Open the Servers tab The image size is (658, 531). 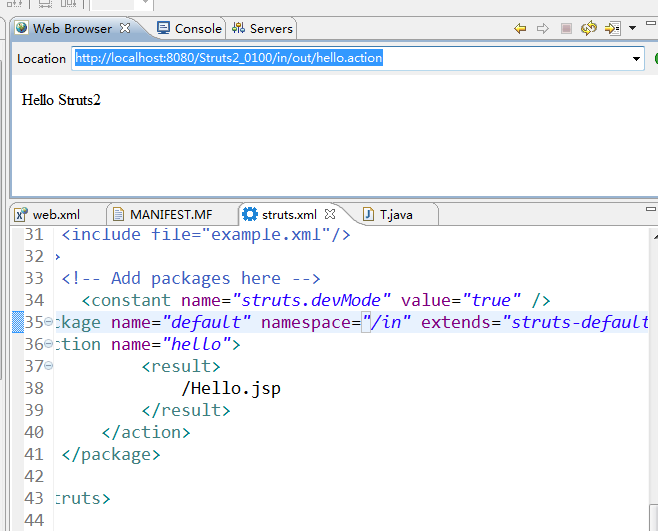pyautogui.click(x=262, y=29)
